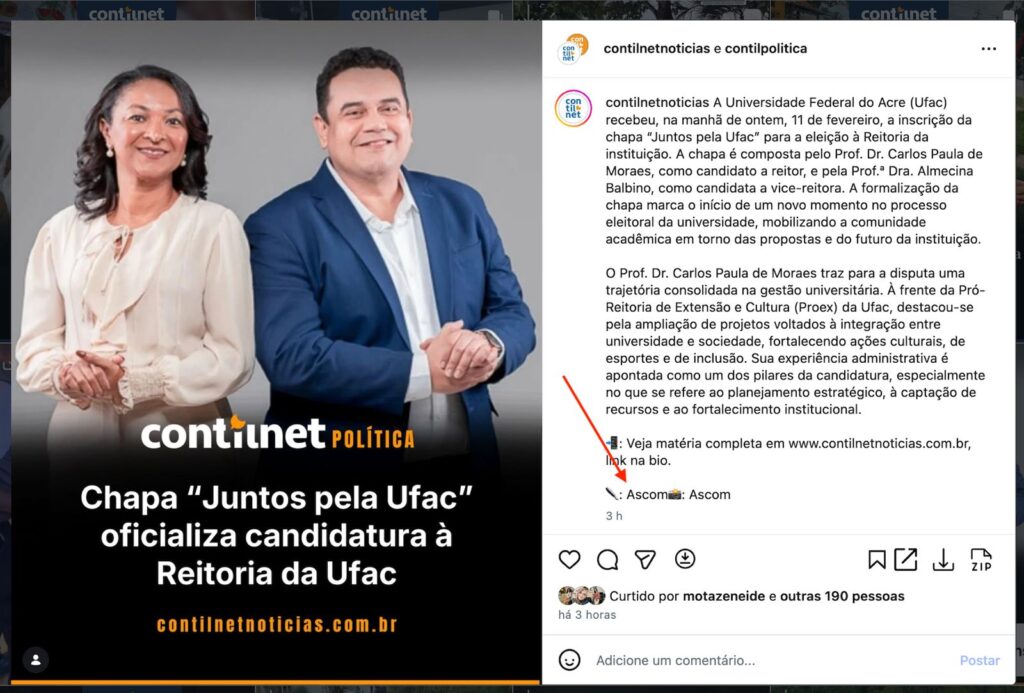Click the Postar button
The height and width of the screenshot is (693, 1024).
tap(980, 660)
